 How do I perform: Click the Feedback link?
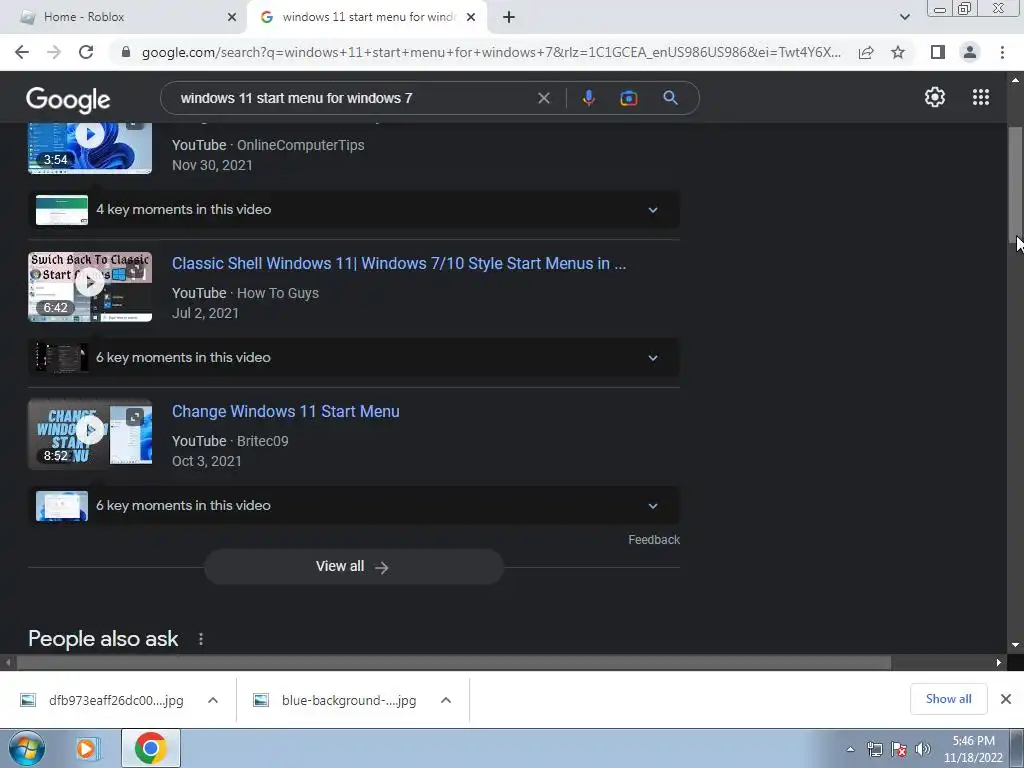tap(654, 539)
